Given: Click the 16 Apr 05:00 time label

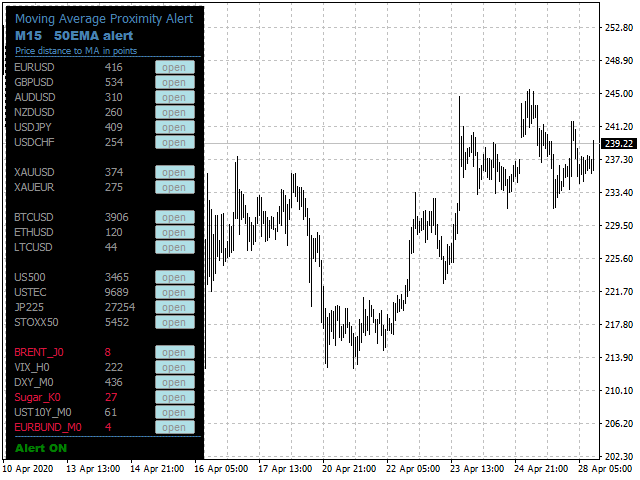Looking at the screenshot, I should pos(221,469).
